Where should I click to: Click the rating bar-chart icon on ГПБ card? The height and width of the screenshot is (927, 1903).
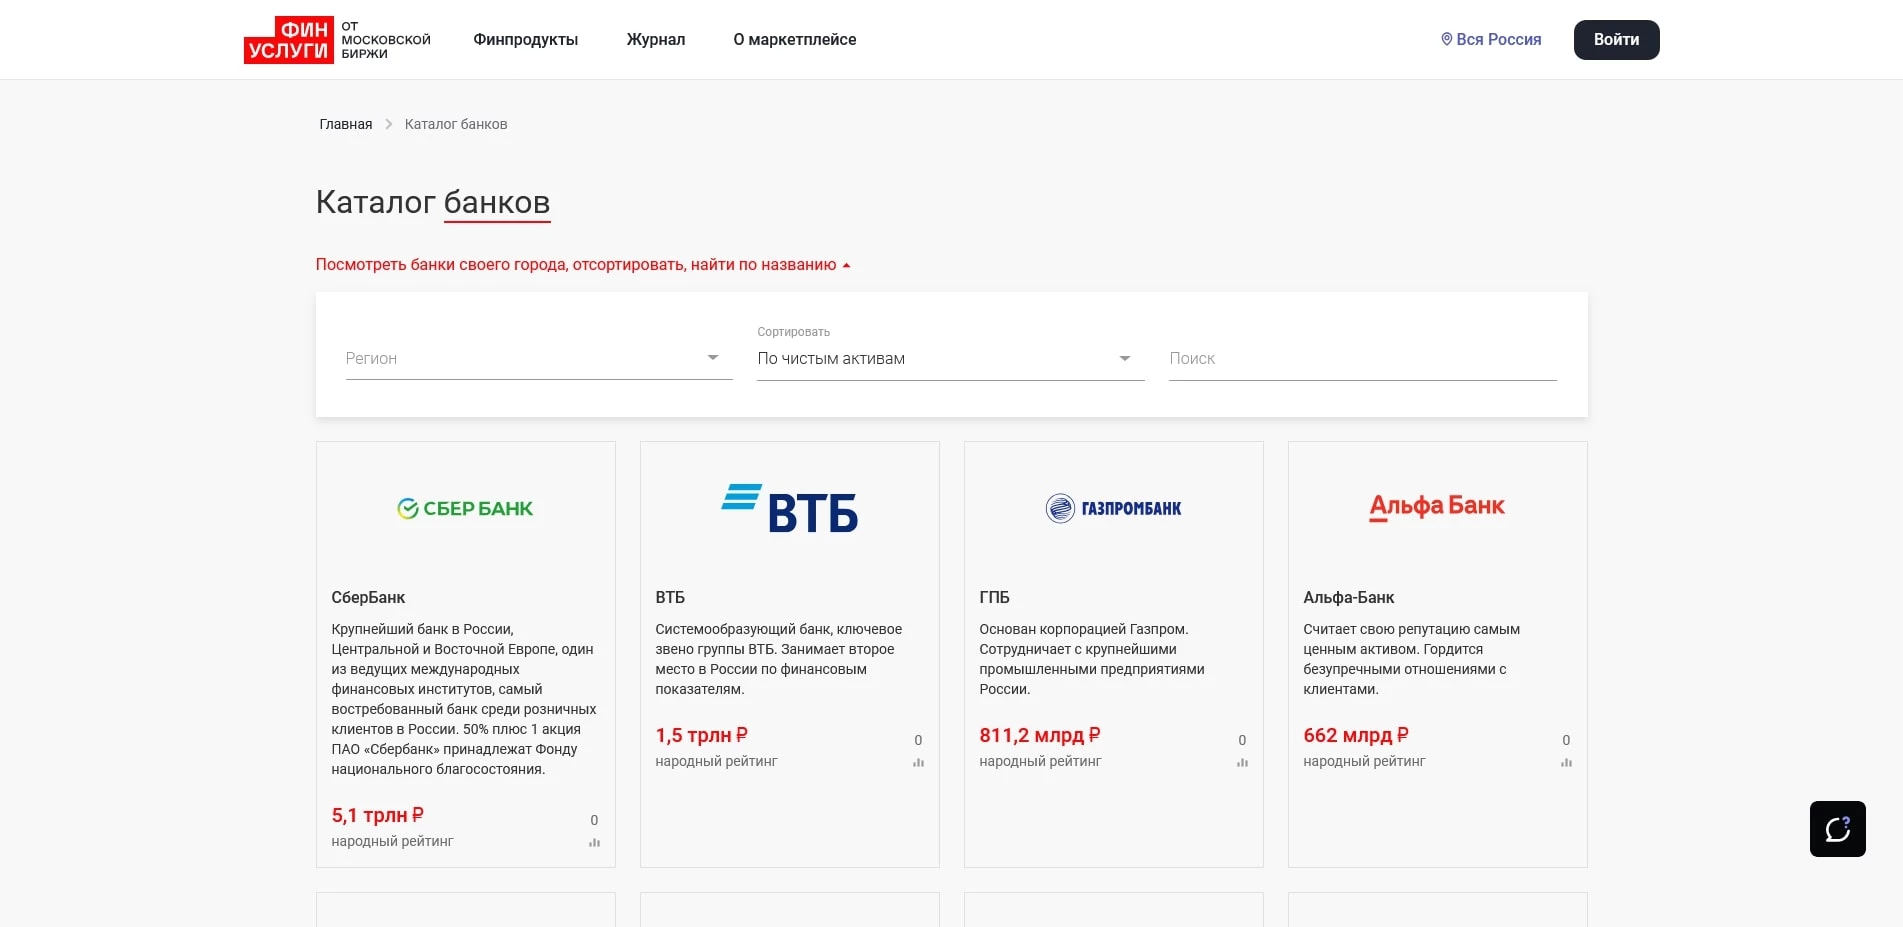[x=1242, y=762]
